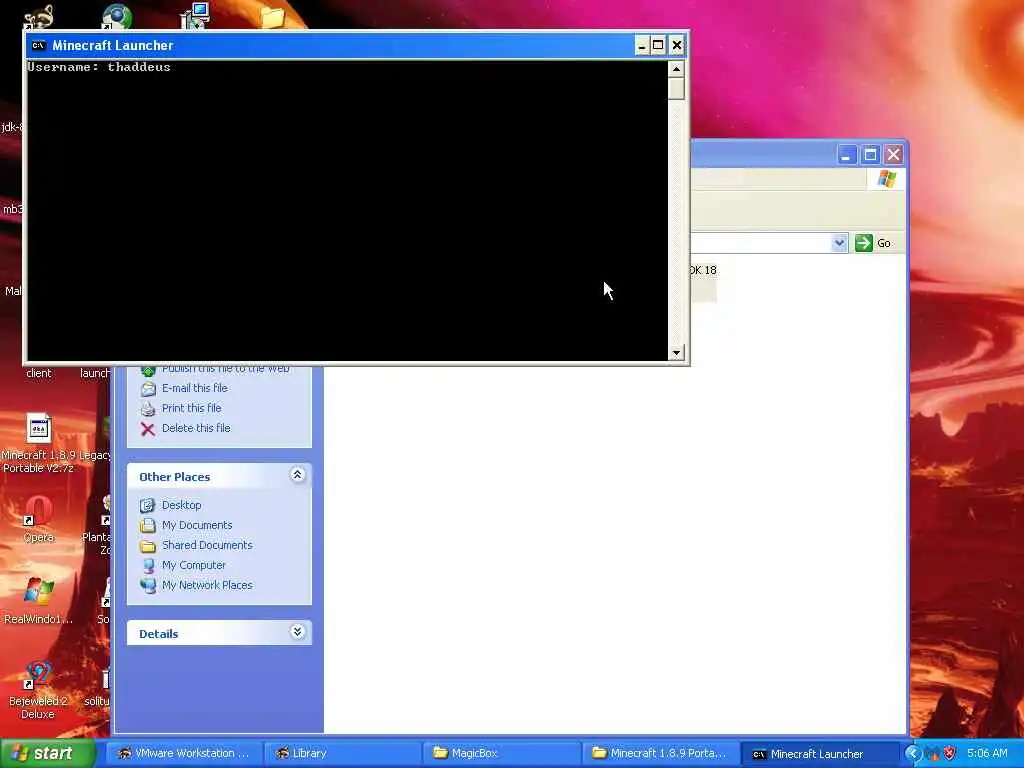Switch to MagicBox taskbar button

pyautogui.click(x=502, y=754)
